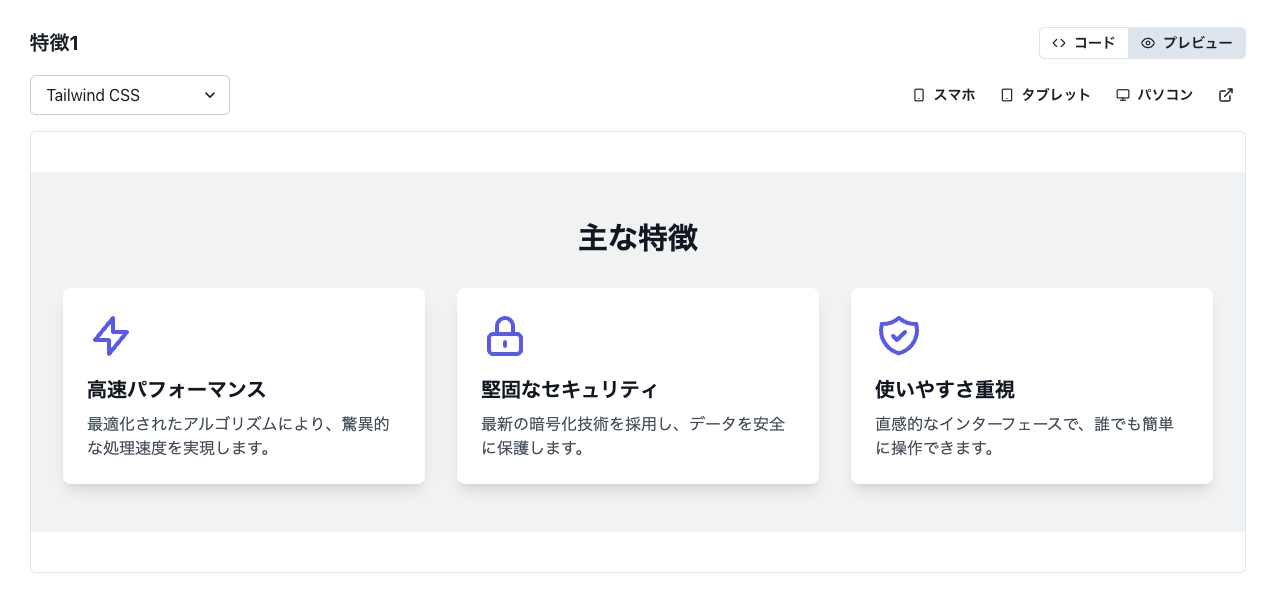This screenshot has width=1272, height=595.
Task: Switch to the プレビュー view
Action: tap(1187, 43)
